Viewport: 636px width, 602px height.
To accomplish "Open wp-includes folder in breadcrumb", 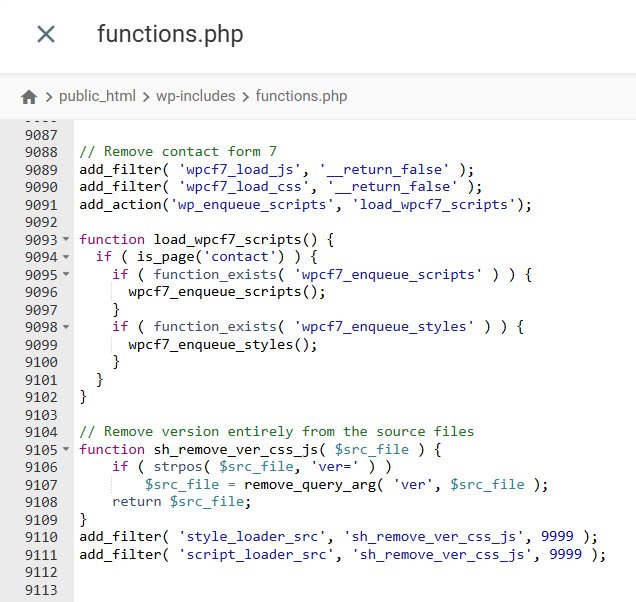I will (196, 97).
